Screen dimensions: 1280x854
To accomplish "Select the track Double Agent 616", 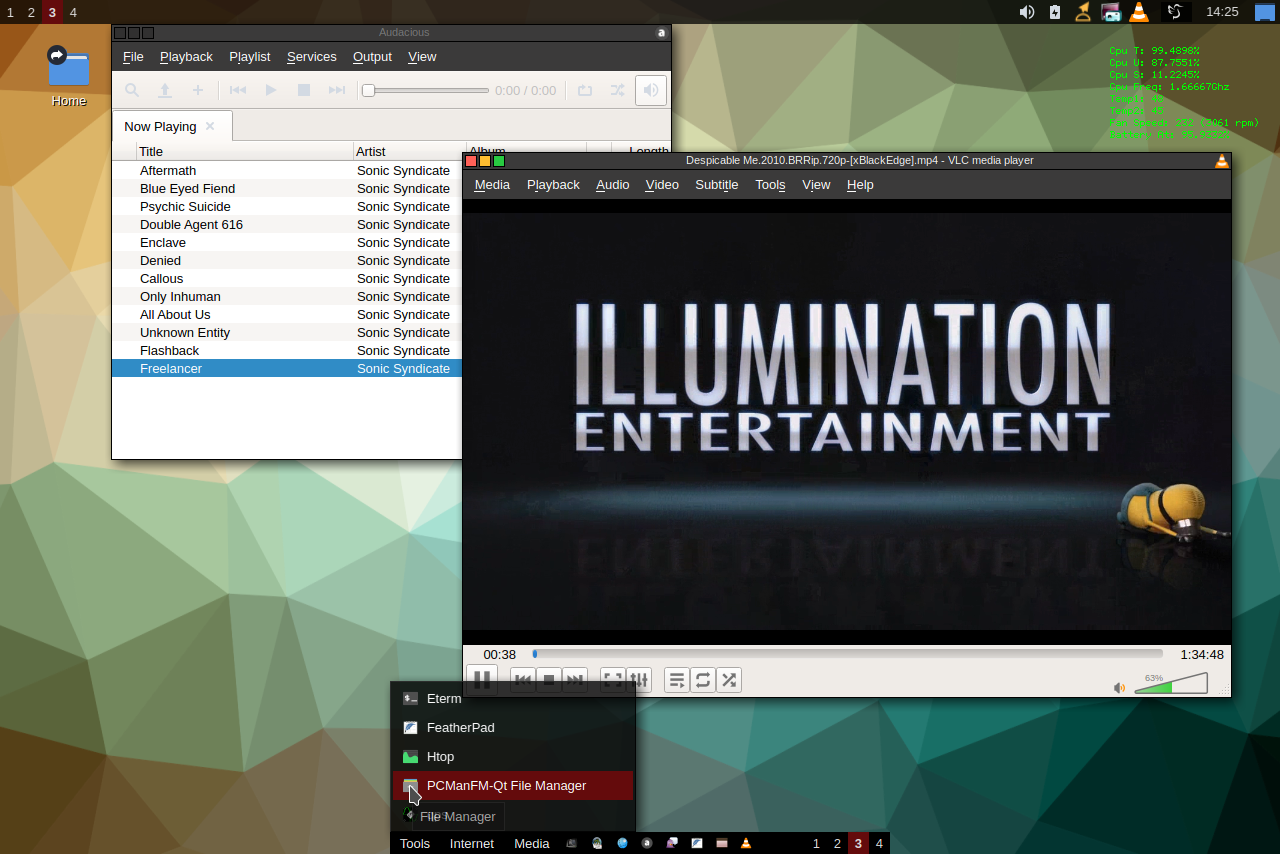I will [287, 225].
